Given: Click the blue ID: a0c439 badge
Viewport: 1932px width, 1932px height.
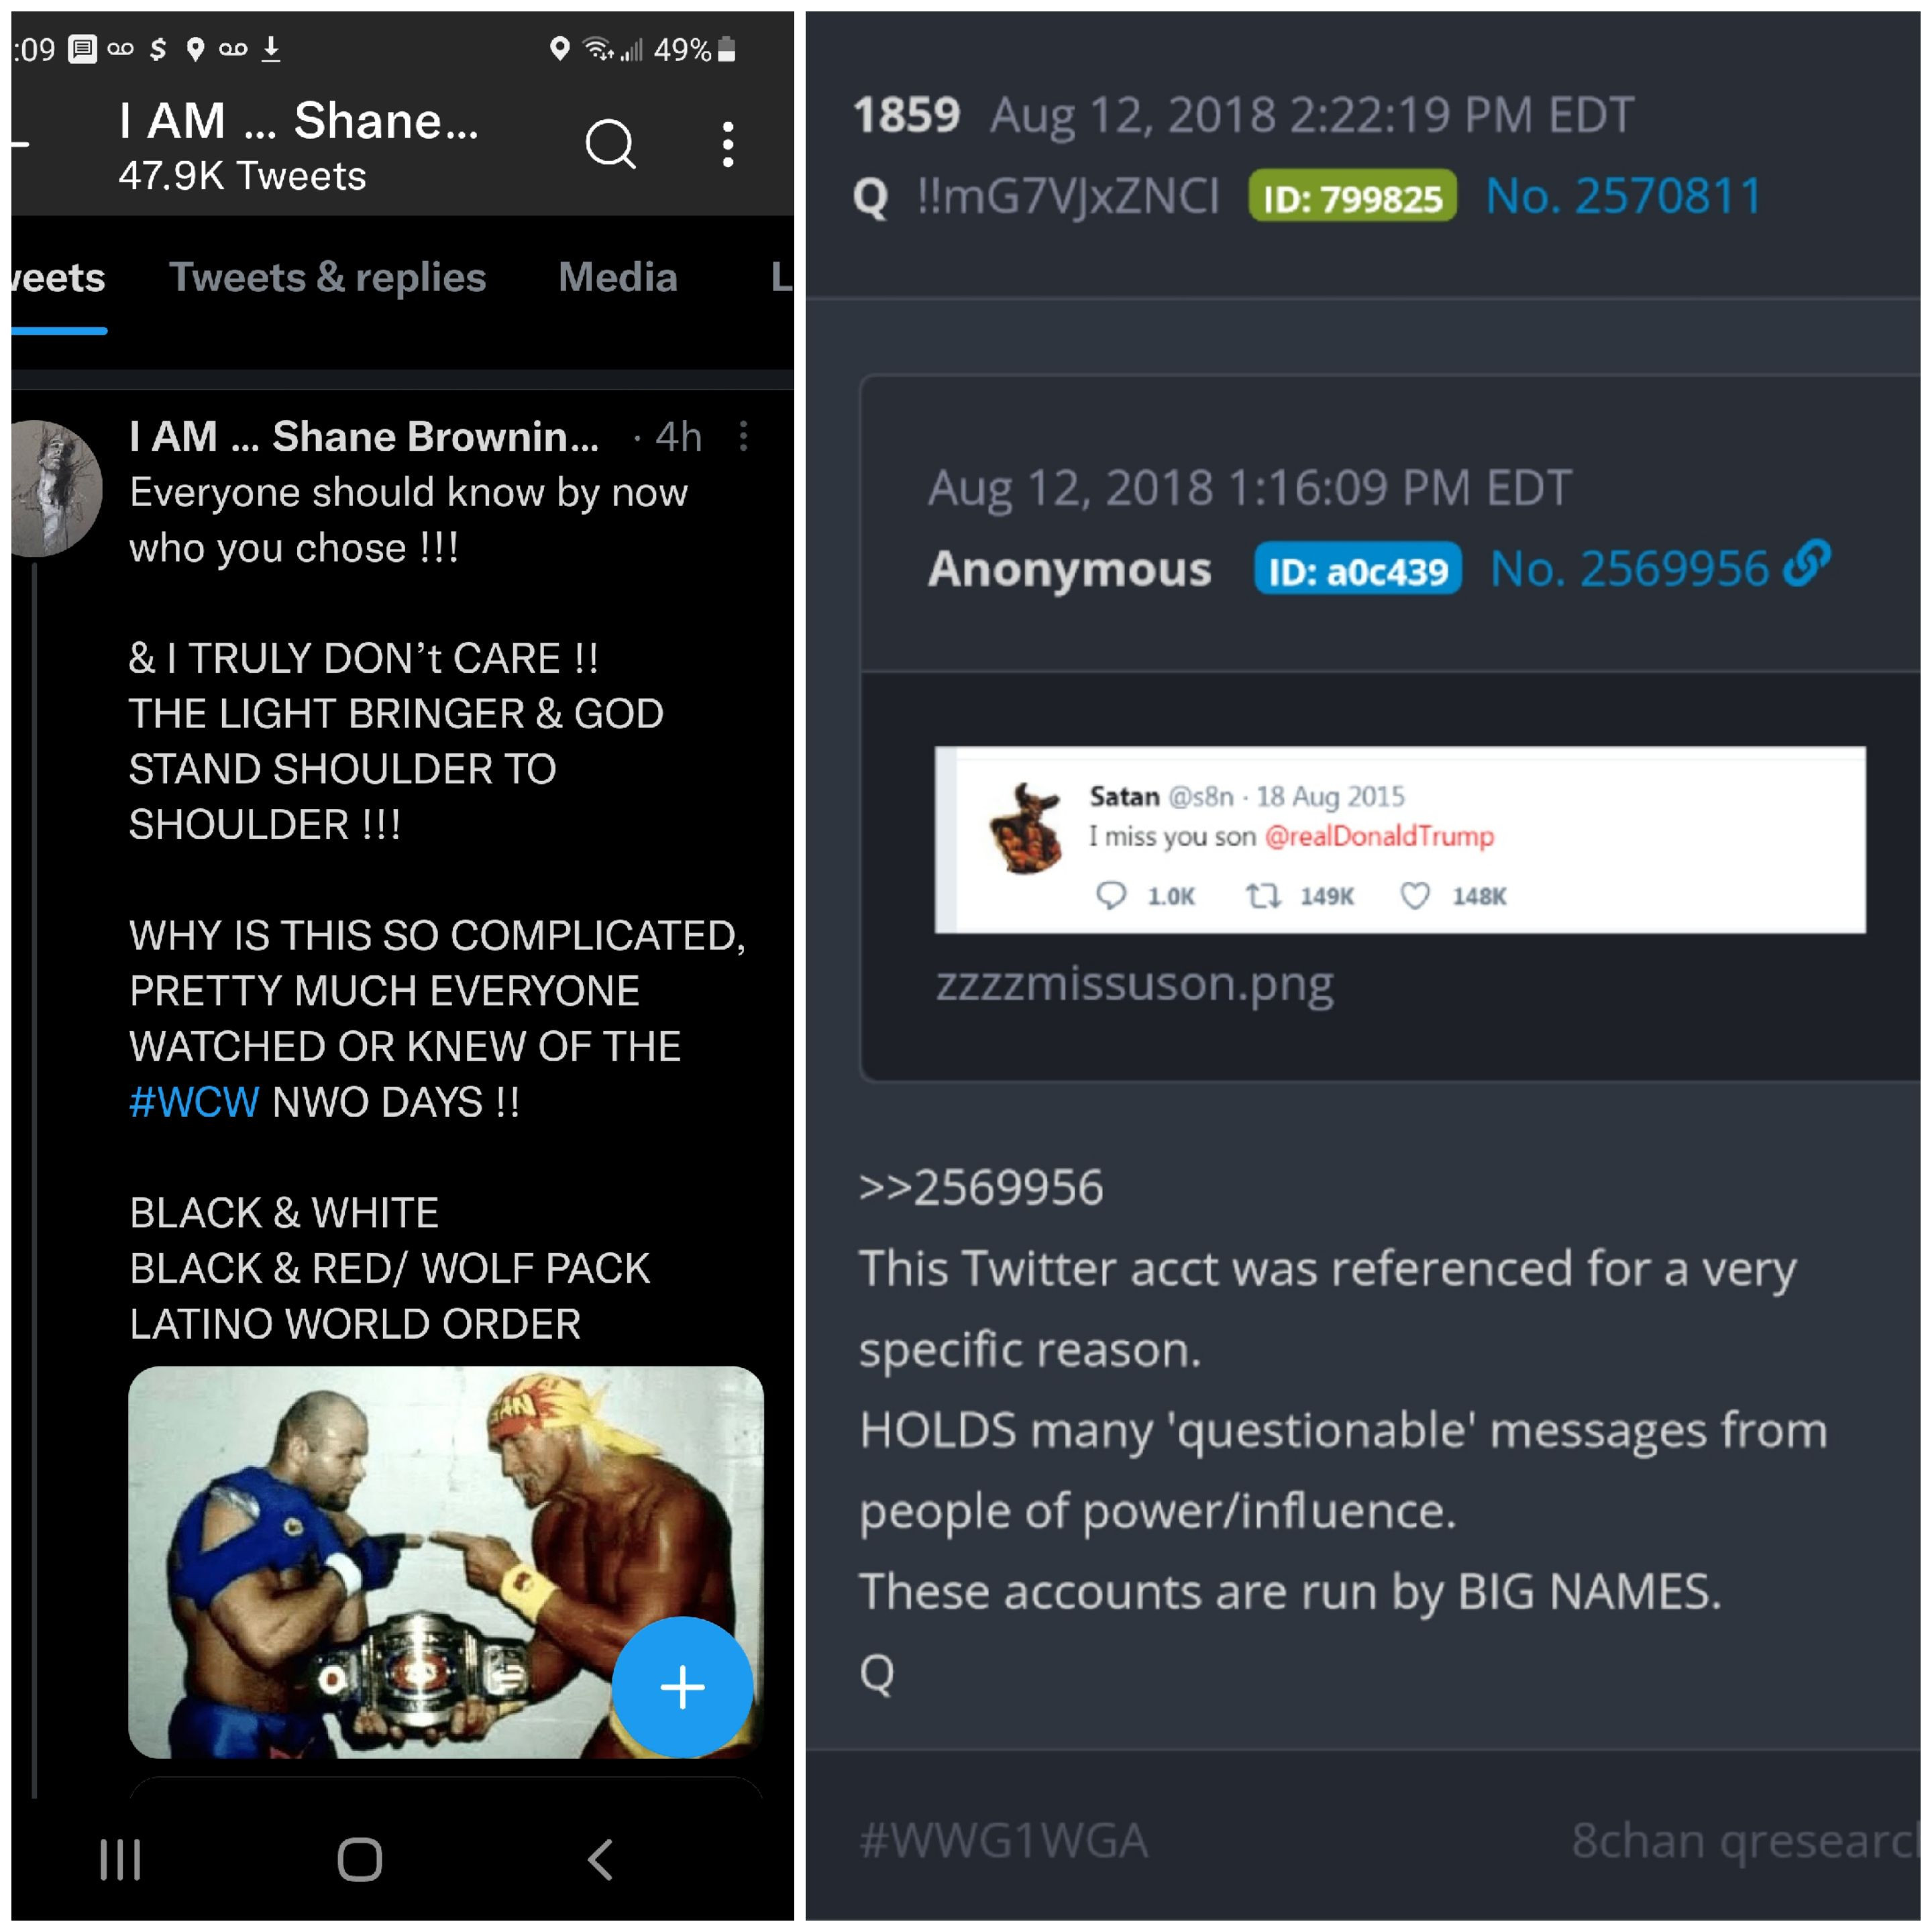Looking at the screenshot, I should (x=1358, y=570).
